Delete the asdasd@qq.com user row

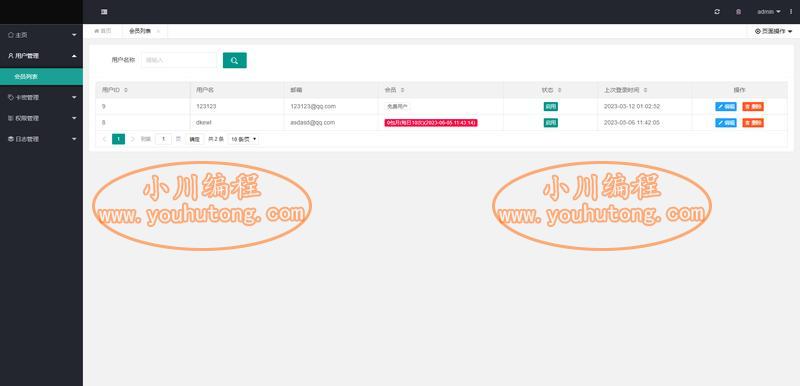(753, 123)
